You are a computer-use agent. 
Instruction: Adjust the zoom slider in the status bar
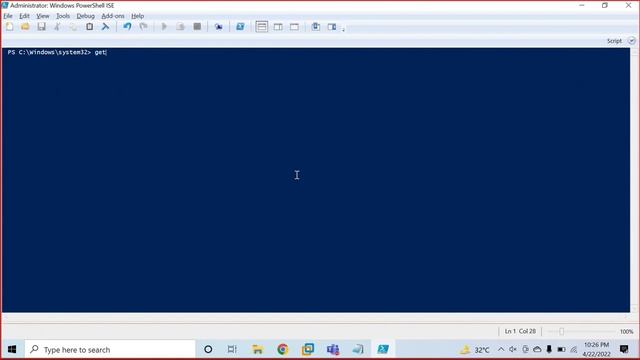point(562,331)
